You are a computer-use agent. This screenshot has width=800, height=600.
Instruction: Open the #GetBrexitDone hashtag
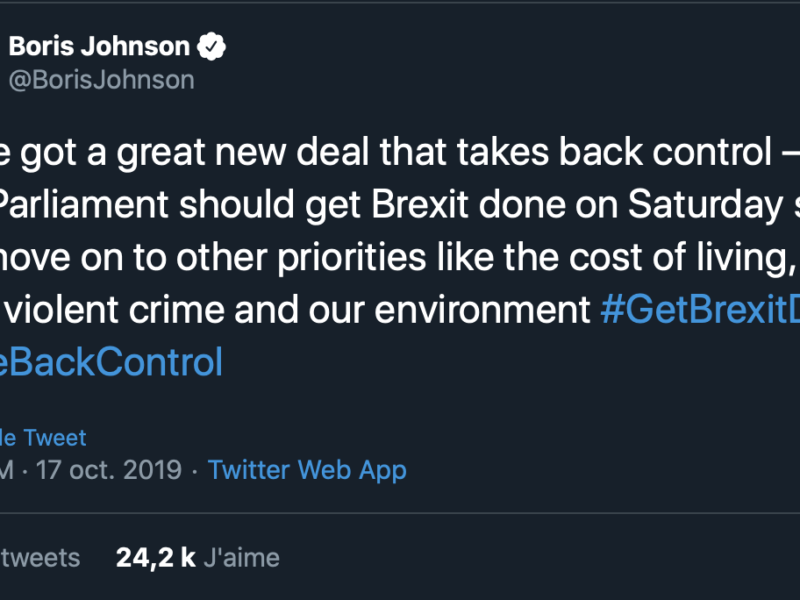coord(700,310)
